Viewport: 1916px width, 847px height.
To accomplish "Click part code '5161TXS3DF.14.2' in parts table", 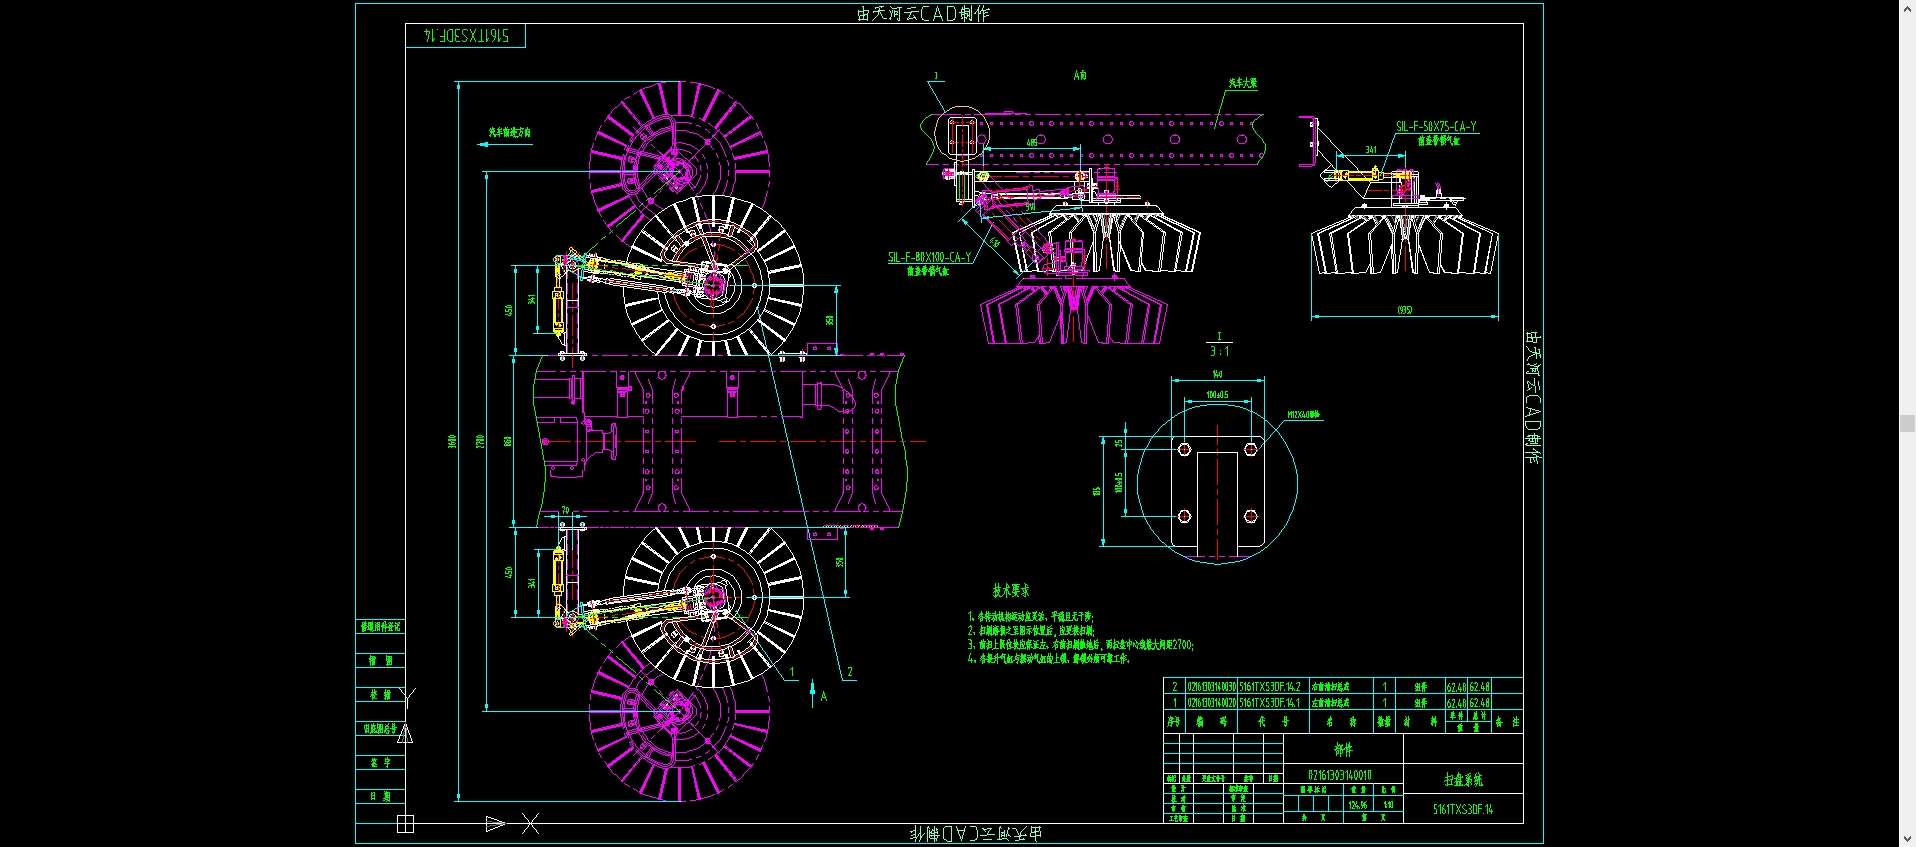I will (x=1270, y=687).
